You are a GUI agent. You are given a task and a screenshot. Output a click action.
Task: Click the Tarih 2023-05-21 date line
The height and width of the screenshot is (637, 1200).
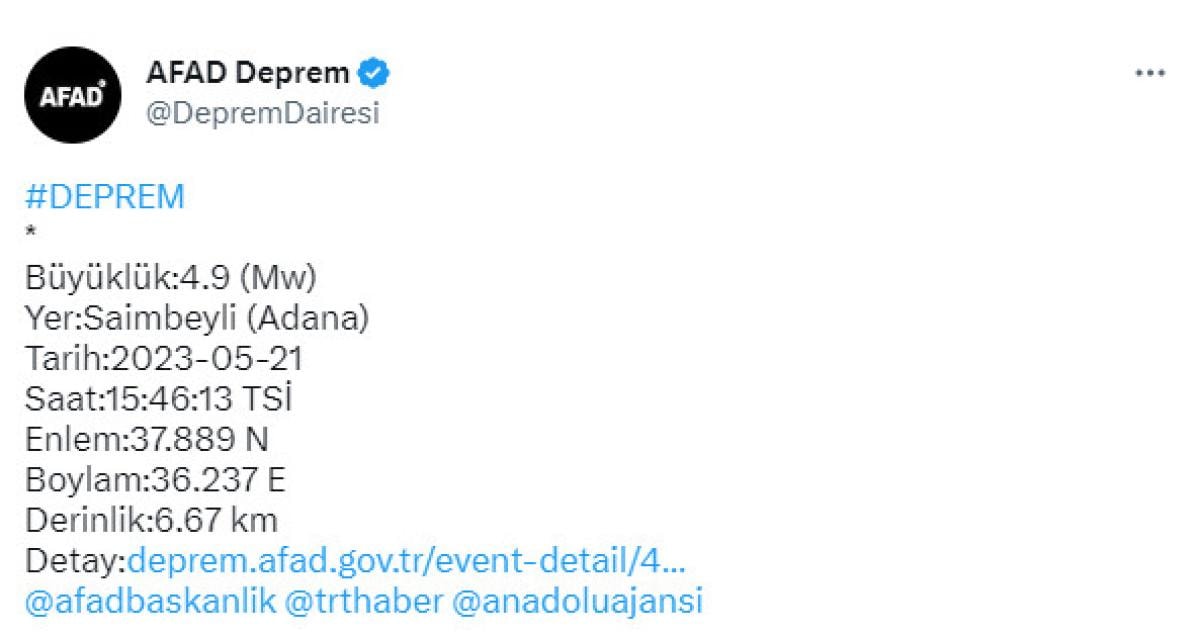point(163,359)
